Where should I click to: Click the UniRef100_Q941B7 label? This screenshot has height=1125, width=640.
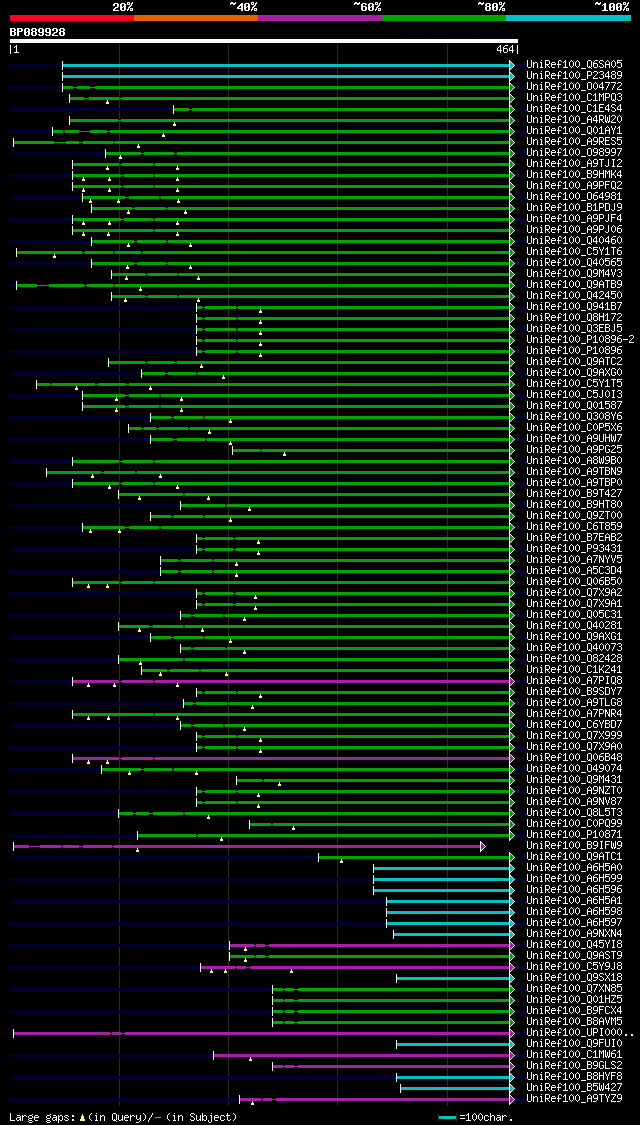click(574, 306)
